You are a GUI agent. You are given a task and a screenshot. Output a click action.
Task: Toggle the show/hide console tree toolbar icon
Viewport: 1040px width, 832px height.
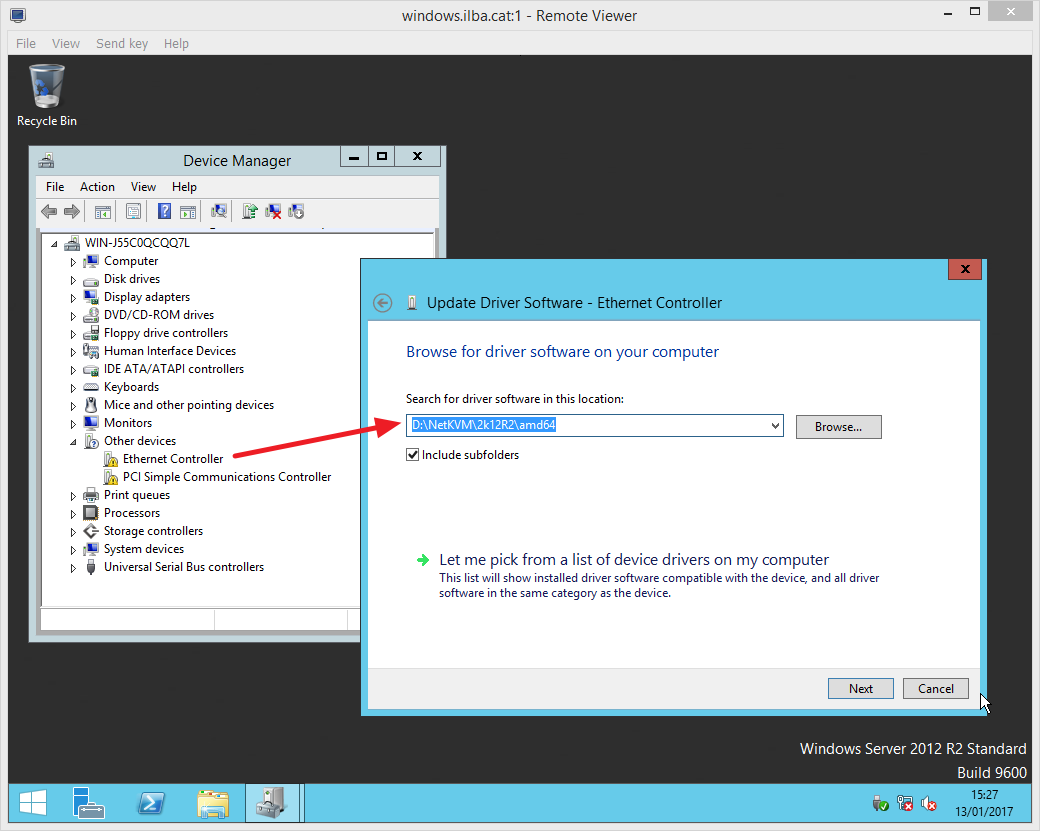point(103,212)
